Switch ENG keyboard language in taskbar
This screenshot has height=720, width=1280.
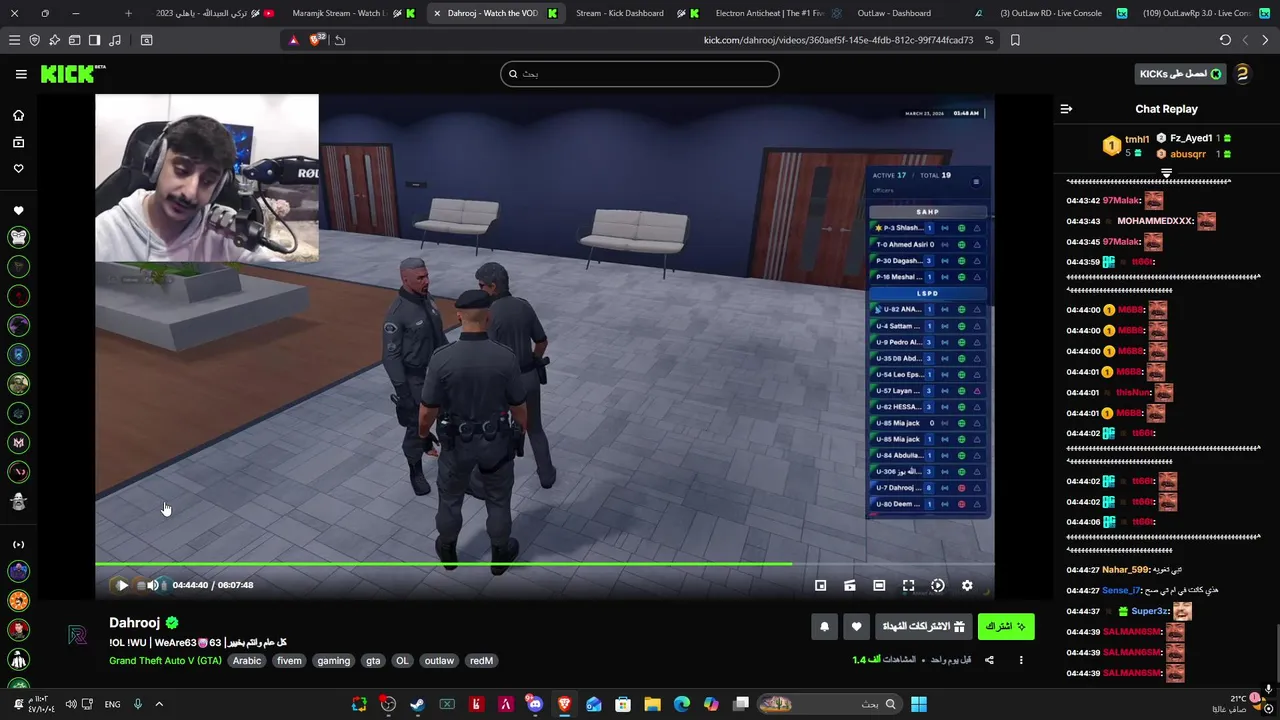click(112, 704)
